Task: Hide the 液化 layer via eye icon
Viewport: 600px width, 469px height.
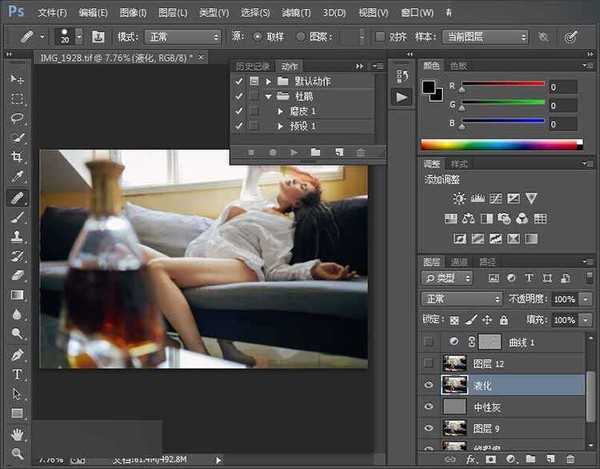Action: [431, 384]
